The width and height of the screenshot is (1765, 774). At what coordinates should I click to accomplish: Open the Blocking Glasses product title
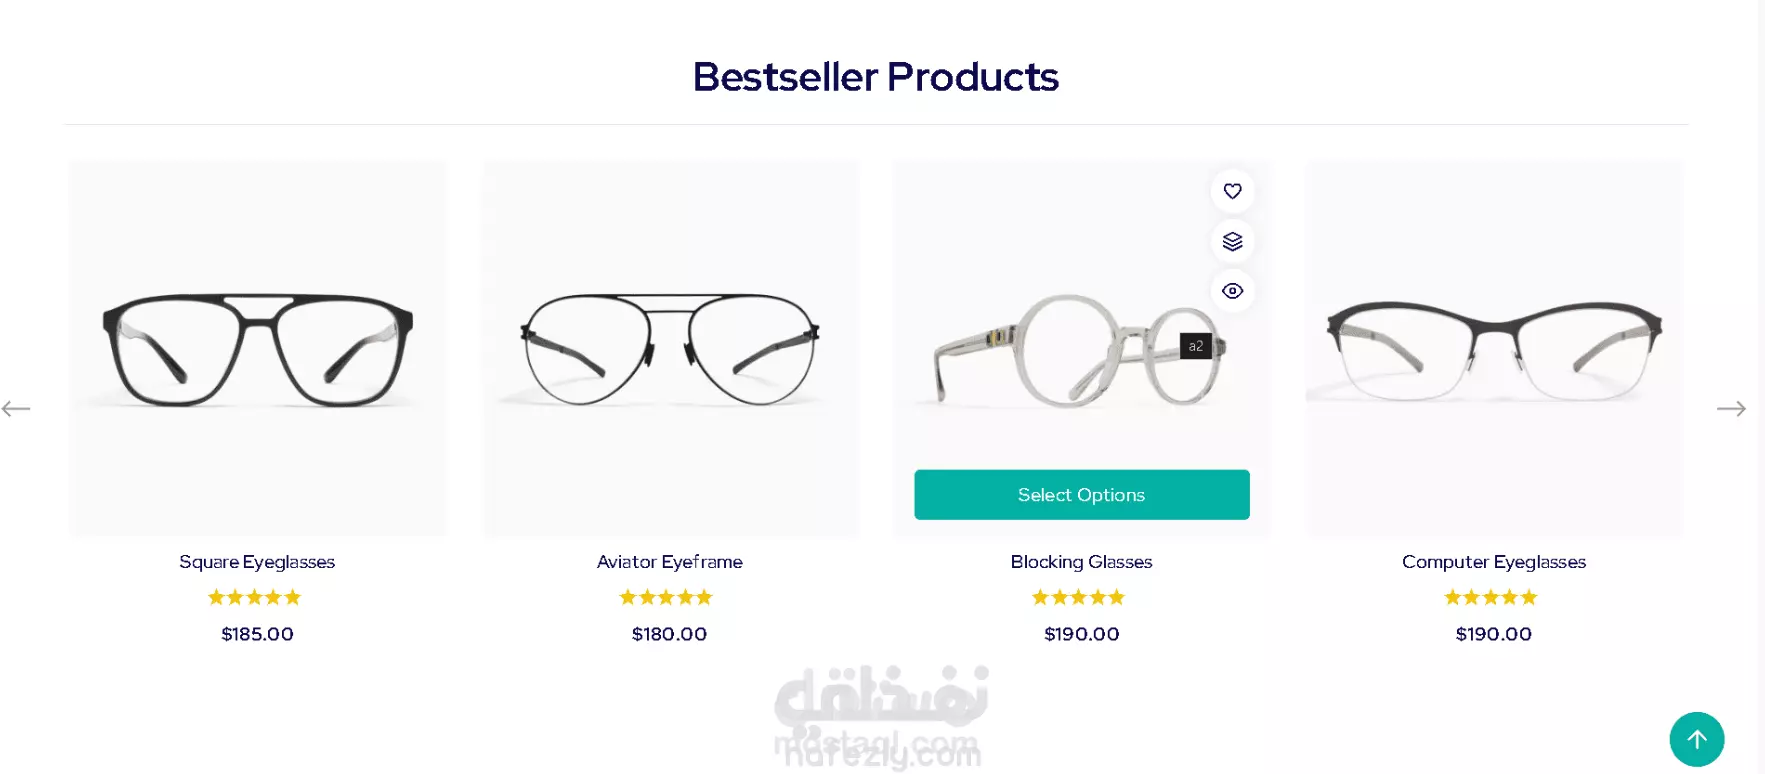pos(1081,562)
